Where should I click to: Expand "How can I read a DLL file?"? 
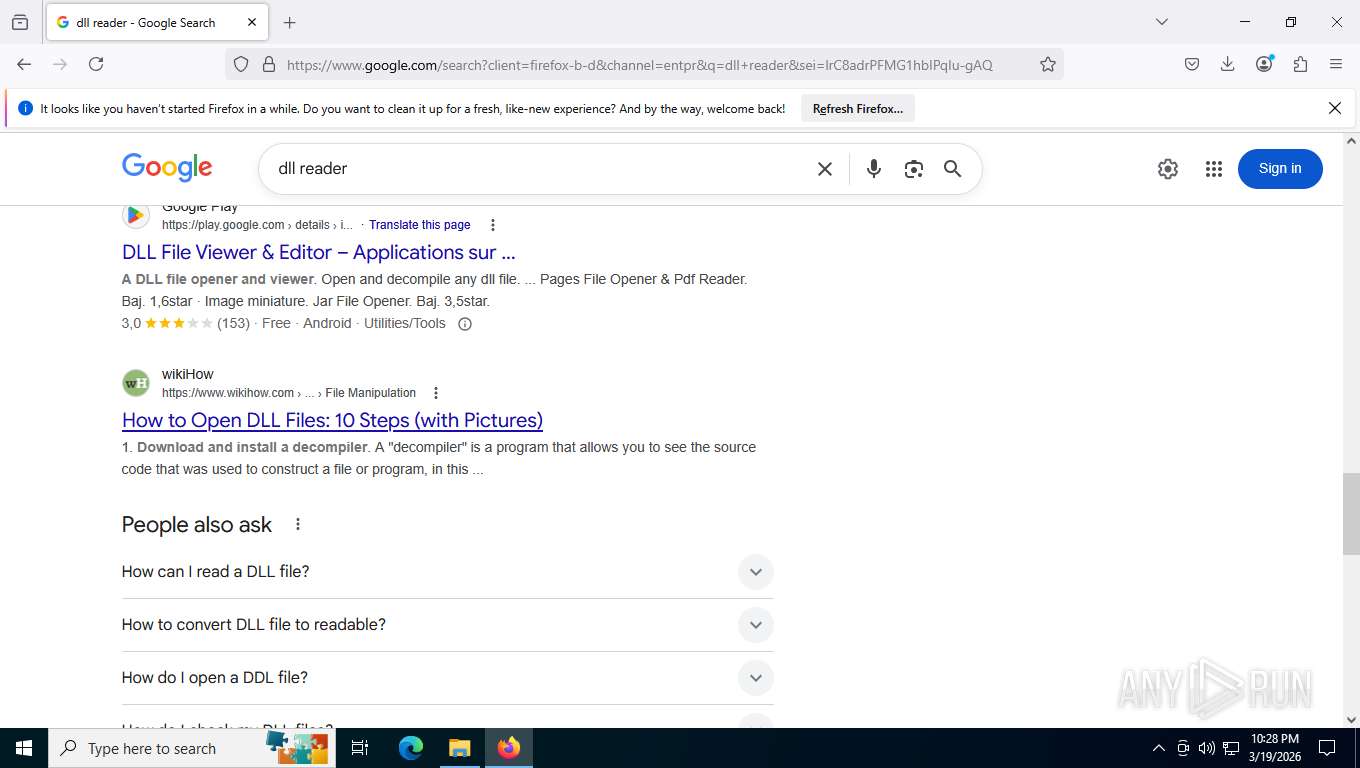pos(447,572)
